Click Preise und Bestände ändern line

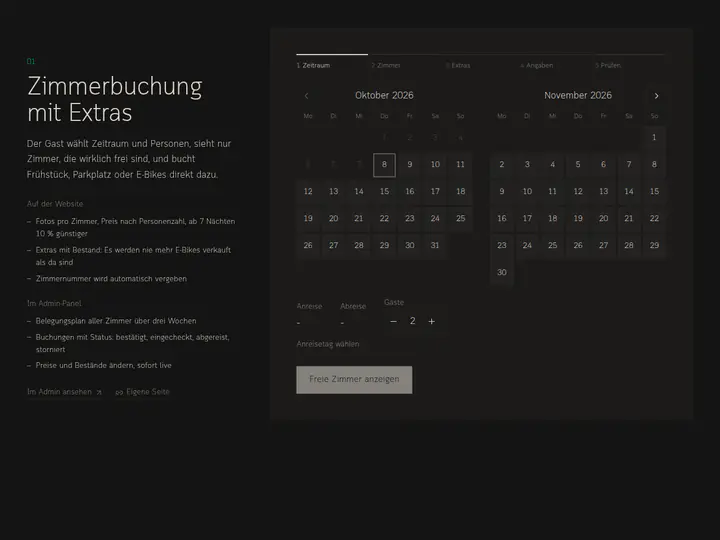click(104, 366)
